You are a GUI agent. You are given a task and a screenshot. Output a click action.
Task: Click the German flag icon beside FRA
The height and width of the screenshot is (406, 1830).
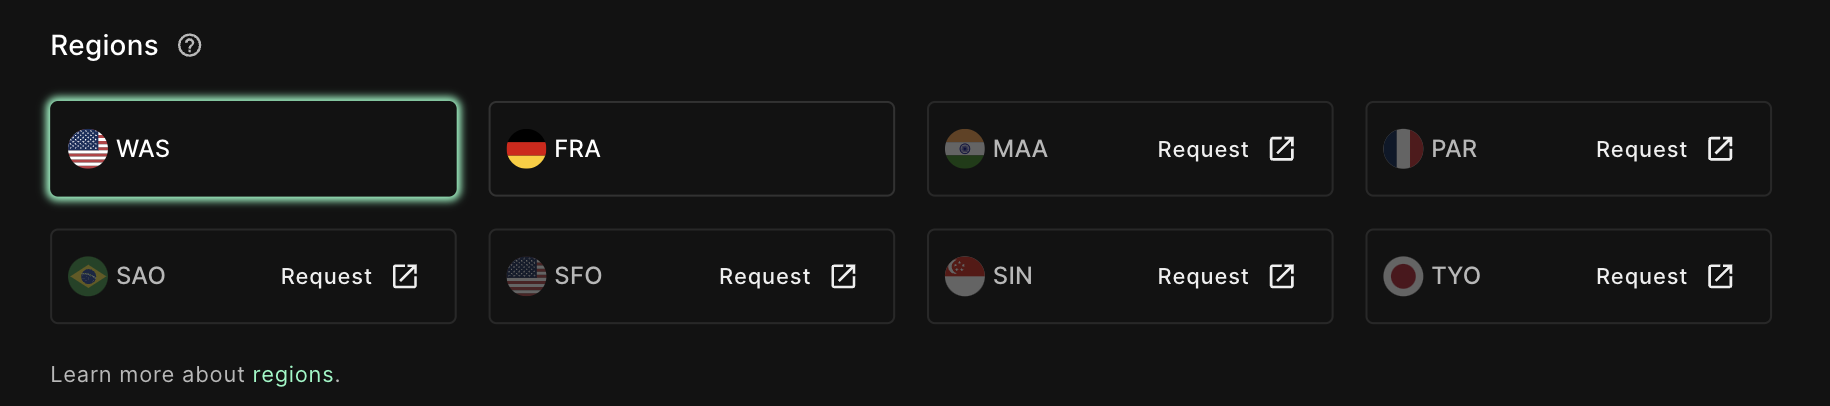tap(526, 149)
